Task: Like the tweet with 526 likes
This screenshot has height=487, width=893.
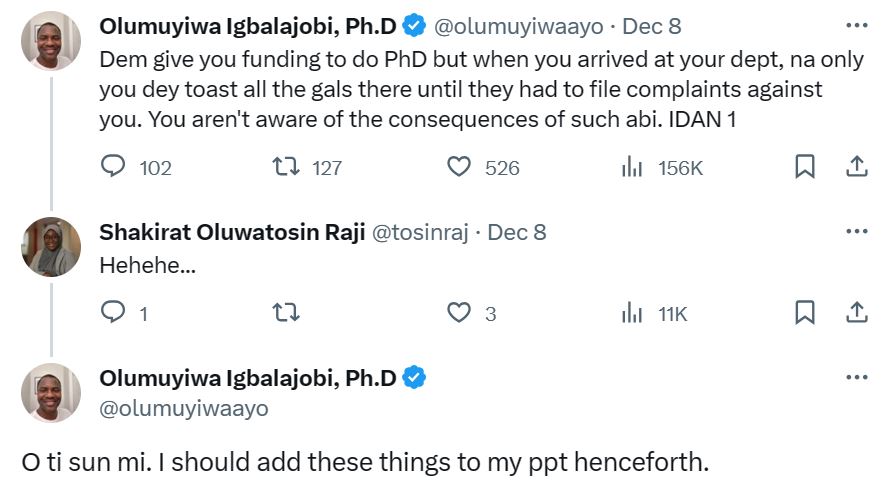Action: click(x=459, y=168)
